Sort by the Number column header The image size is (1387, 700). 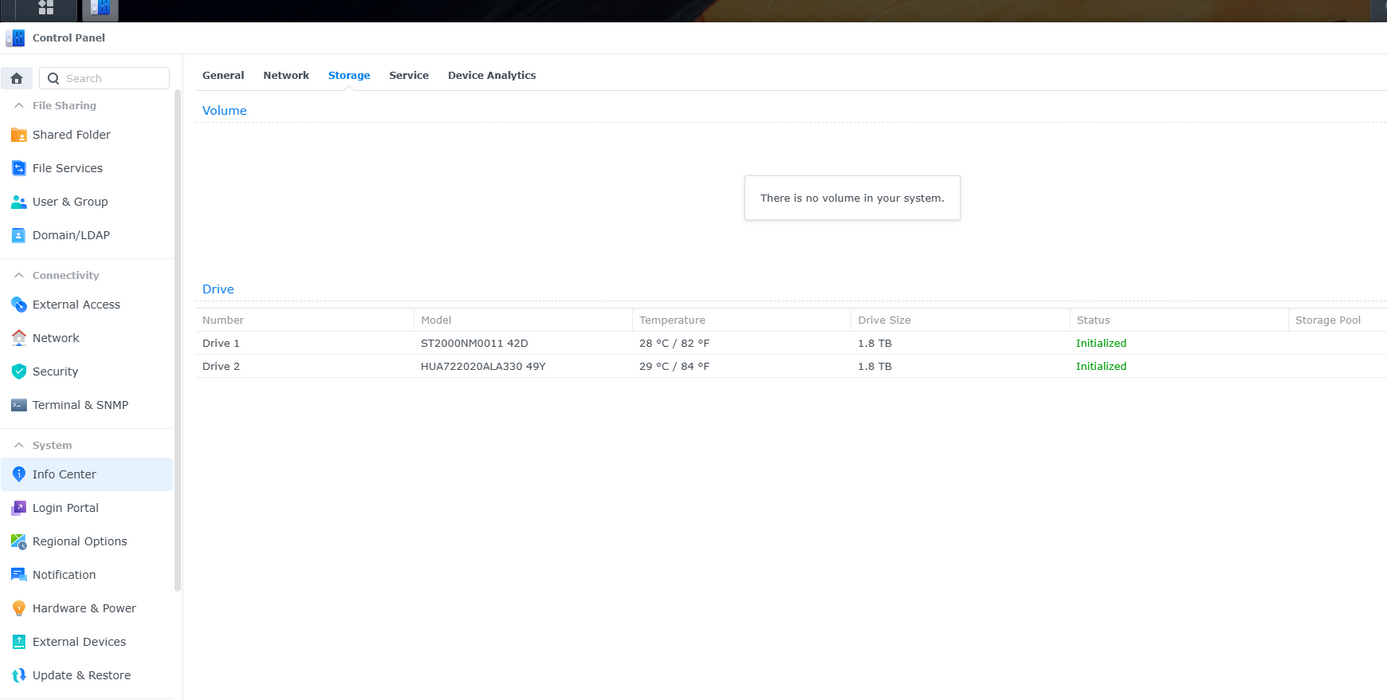click(x=305, y=320)
